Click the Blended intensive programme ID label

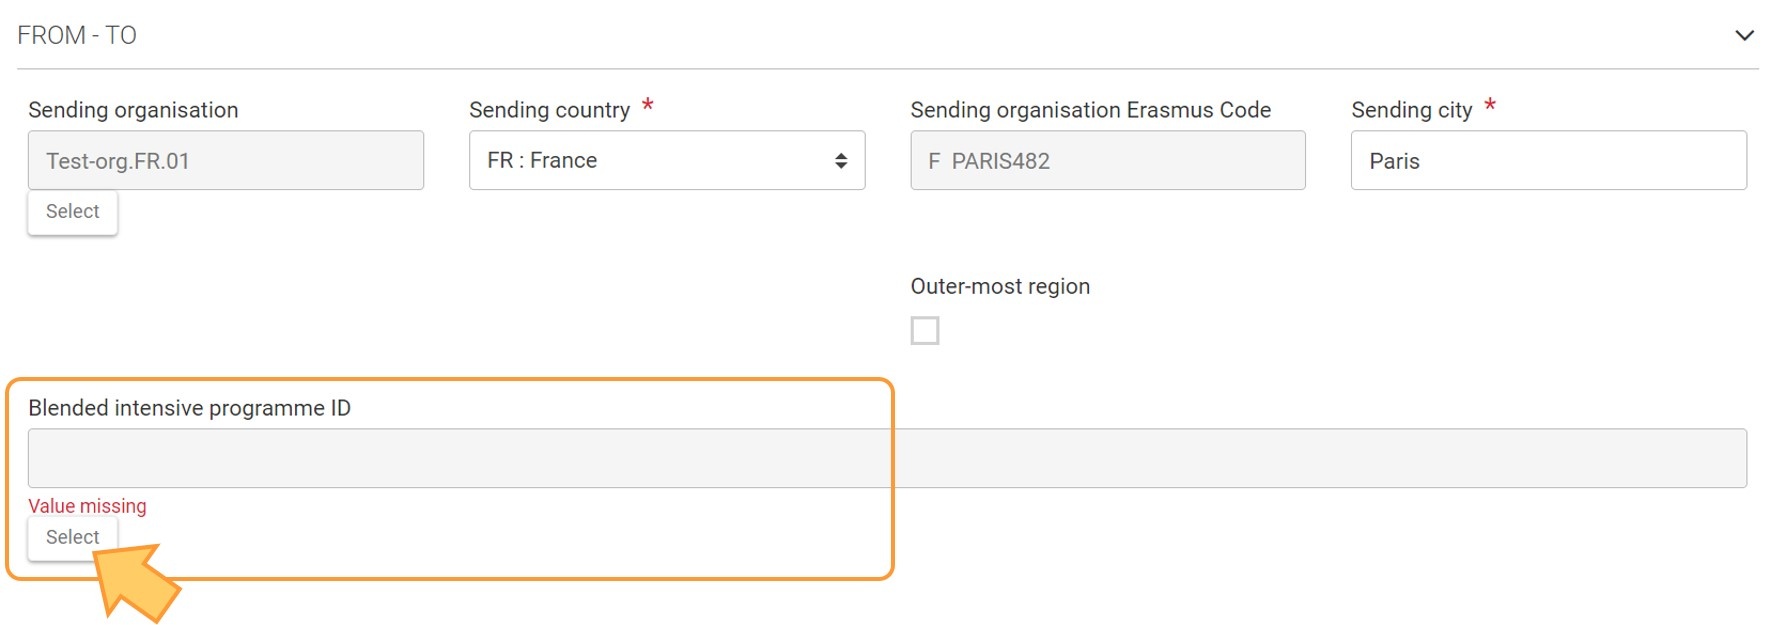point(189,408)
